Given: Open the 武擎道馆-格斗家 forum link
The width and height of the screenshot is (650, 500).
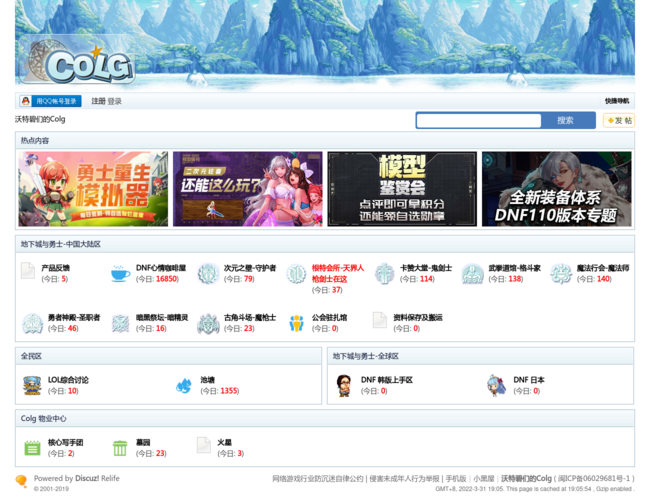Looking at the screenshot, I should [514, 268].
